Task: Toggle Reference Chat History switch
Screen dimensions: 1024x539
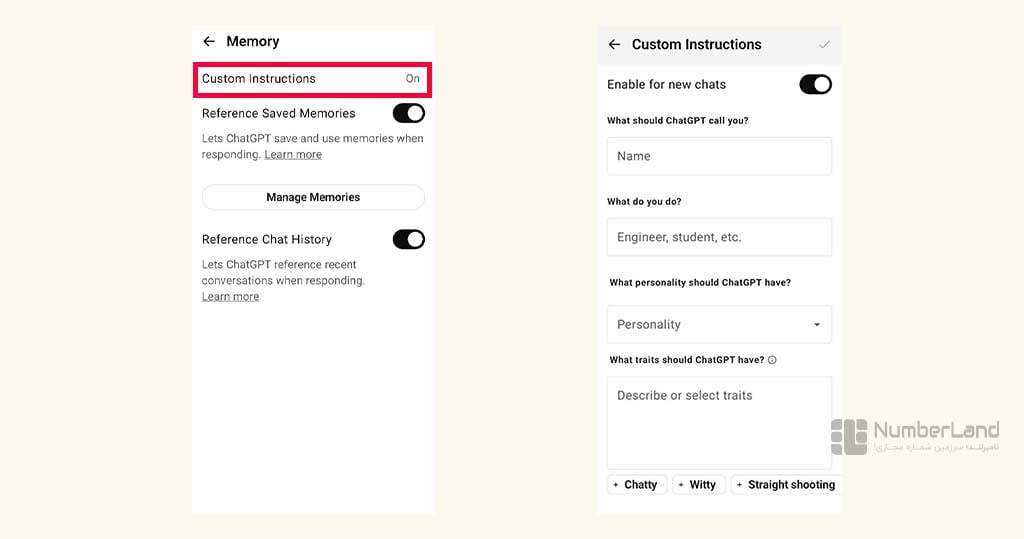Action: pos(409,239)
